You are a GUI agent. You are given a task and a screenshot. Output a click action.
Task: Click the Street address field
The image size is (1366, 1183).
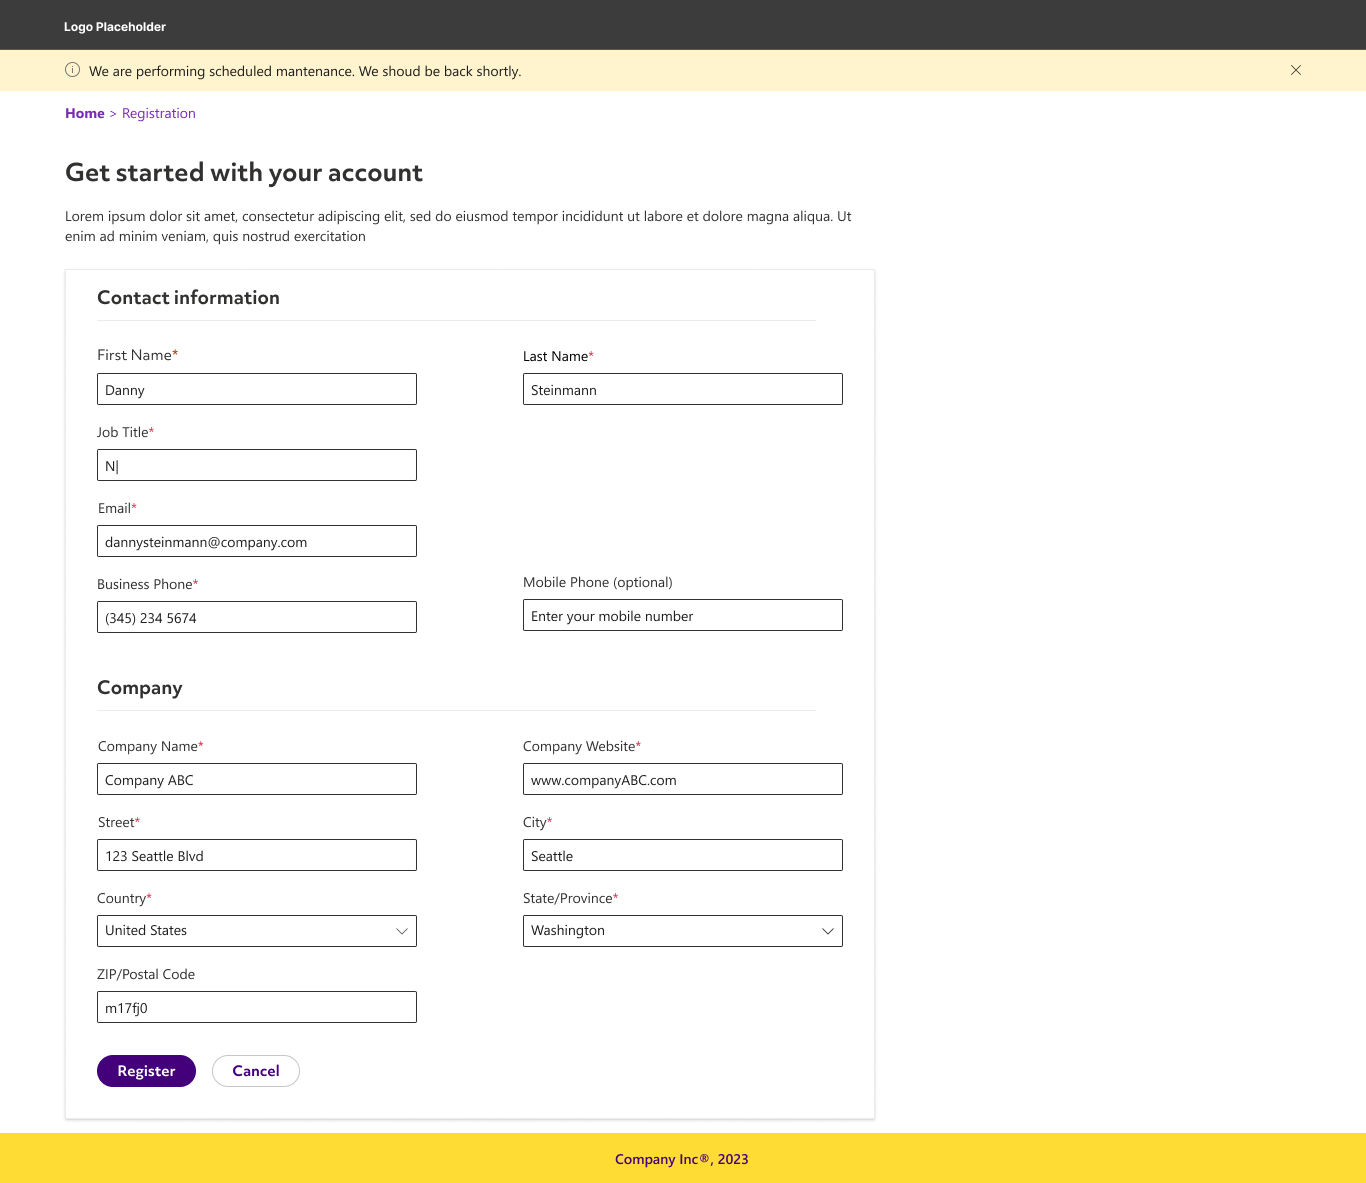pos(257,855)
